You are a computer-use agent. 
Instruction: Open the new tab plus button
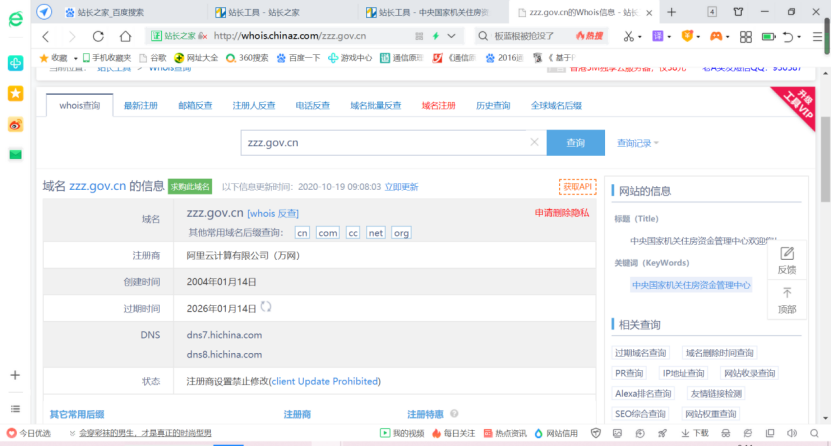pos(671,12)
